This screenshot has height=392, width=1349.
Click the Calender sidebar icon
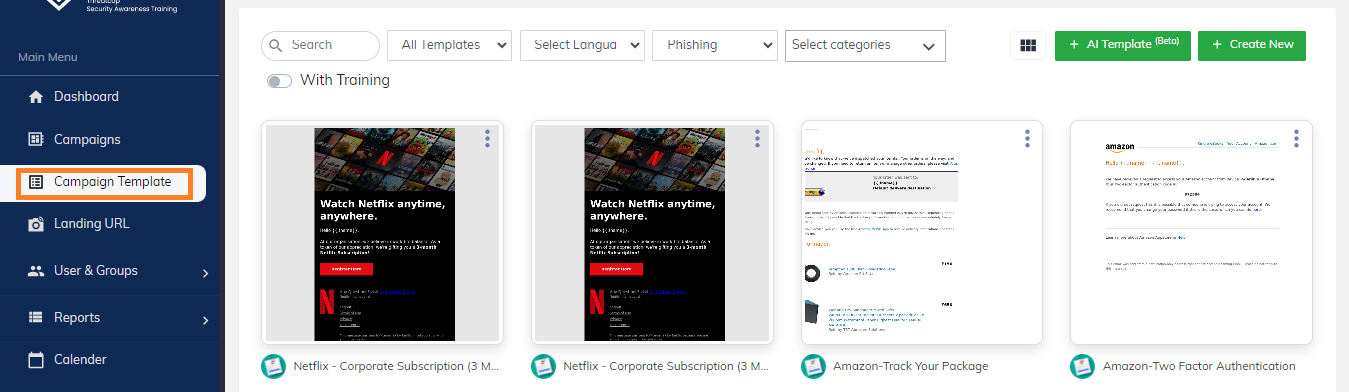point(36,360)
